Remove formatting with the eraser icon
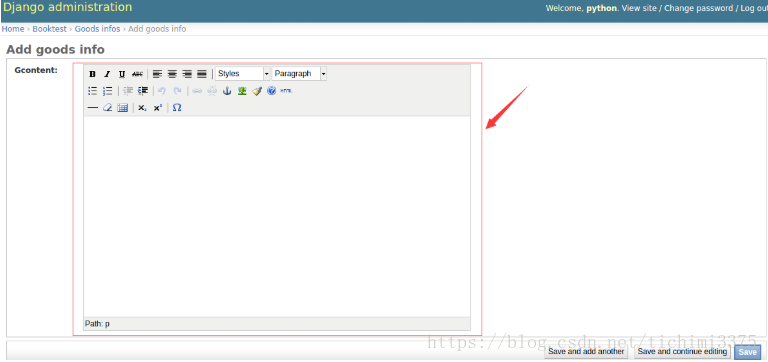The height and width of the screenshot is (362, 768). pyautogui.click(x=107, y=107)
